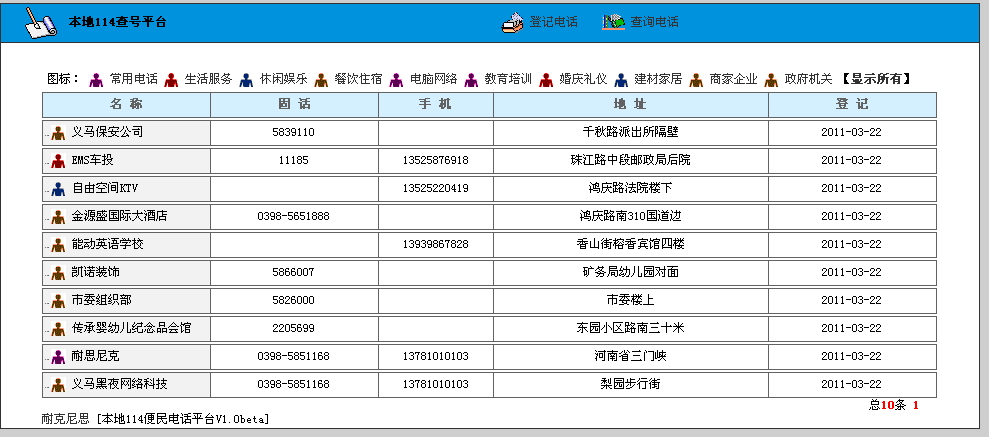Click the icon beside 凯诺装饰

(x=59, y=273)
